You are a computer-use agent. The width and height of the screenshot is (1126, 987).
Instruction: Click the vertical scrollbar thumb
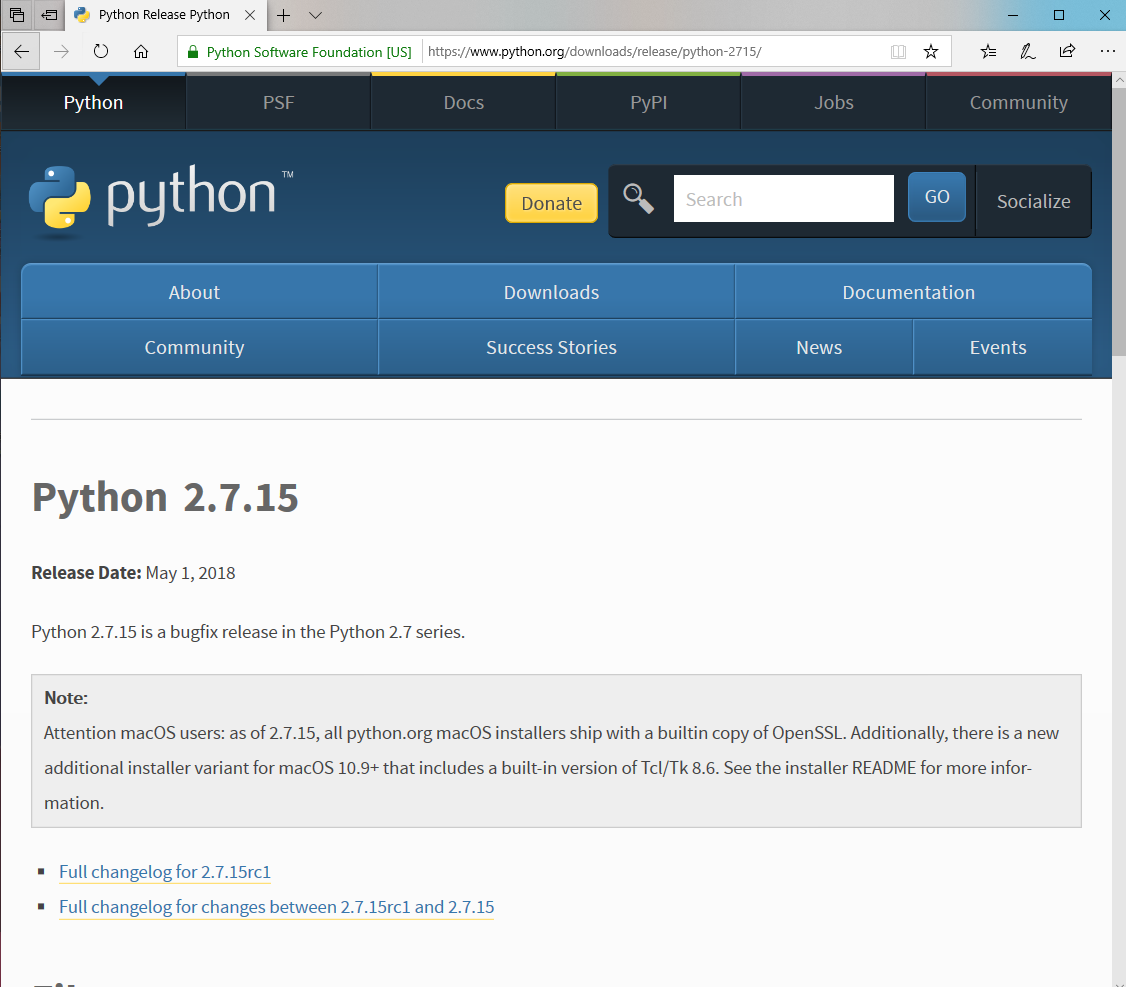coord(1119,222)
